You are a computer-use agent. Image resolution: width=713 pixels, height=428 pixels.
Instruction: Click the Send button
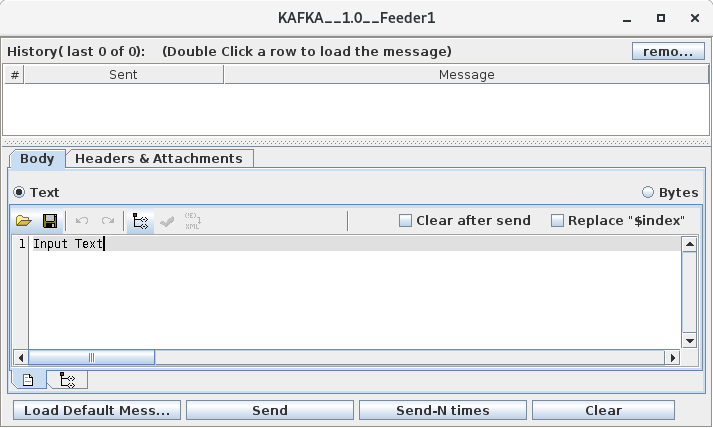click(x=270, y=410)
